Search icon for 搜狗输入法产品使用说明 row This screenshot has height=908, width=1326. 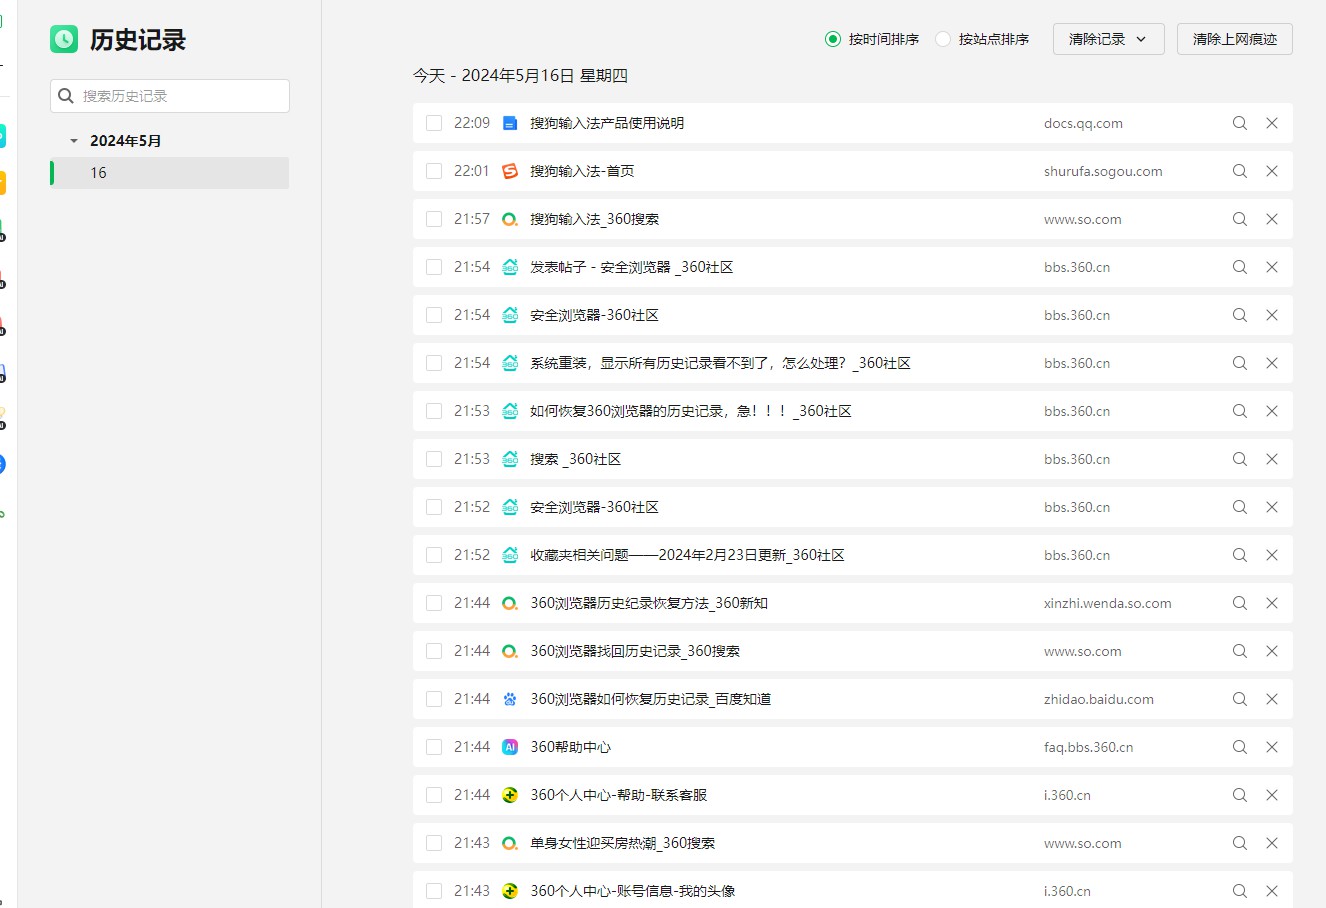click(1240, 123)
